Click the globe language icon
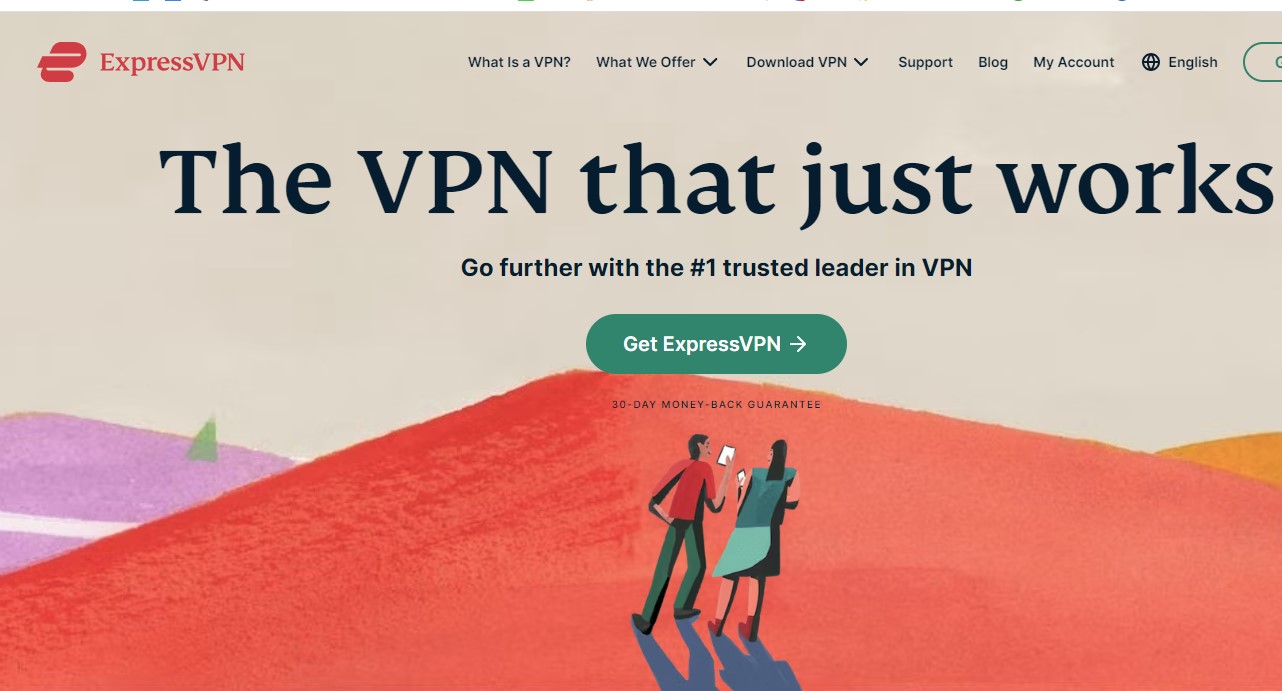The width and height of the screenshot is (1282, 691). (1151, 62)
